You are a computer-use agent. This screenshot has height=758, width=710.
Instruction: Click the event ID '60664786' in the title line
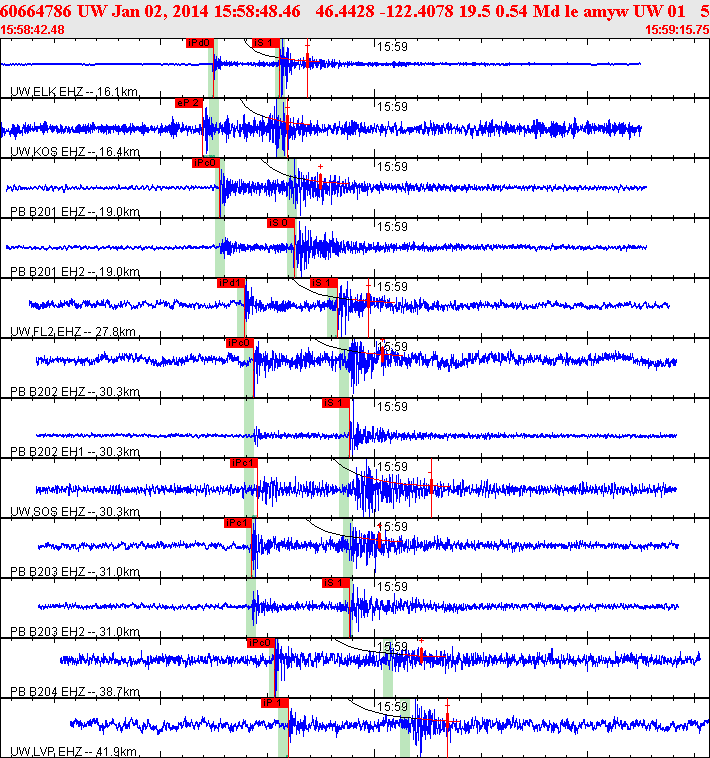coord(36,11)
